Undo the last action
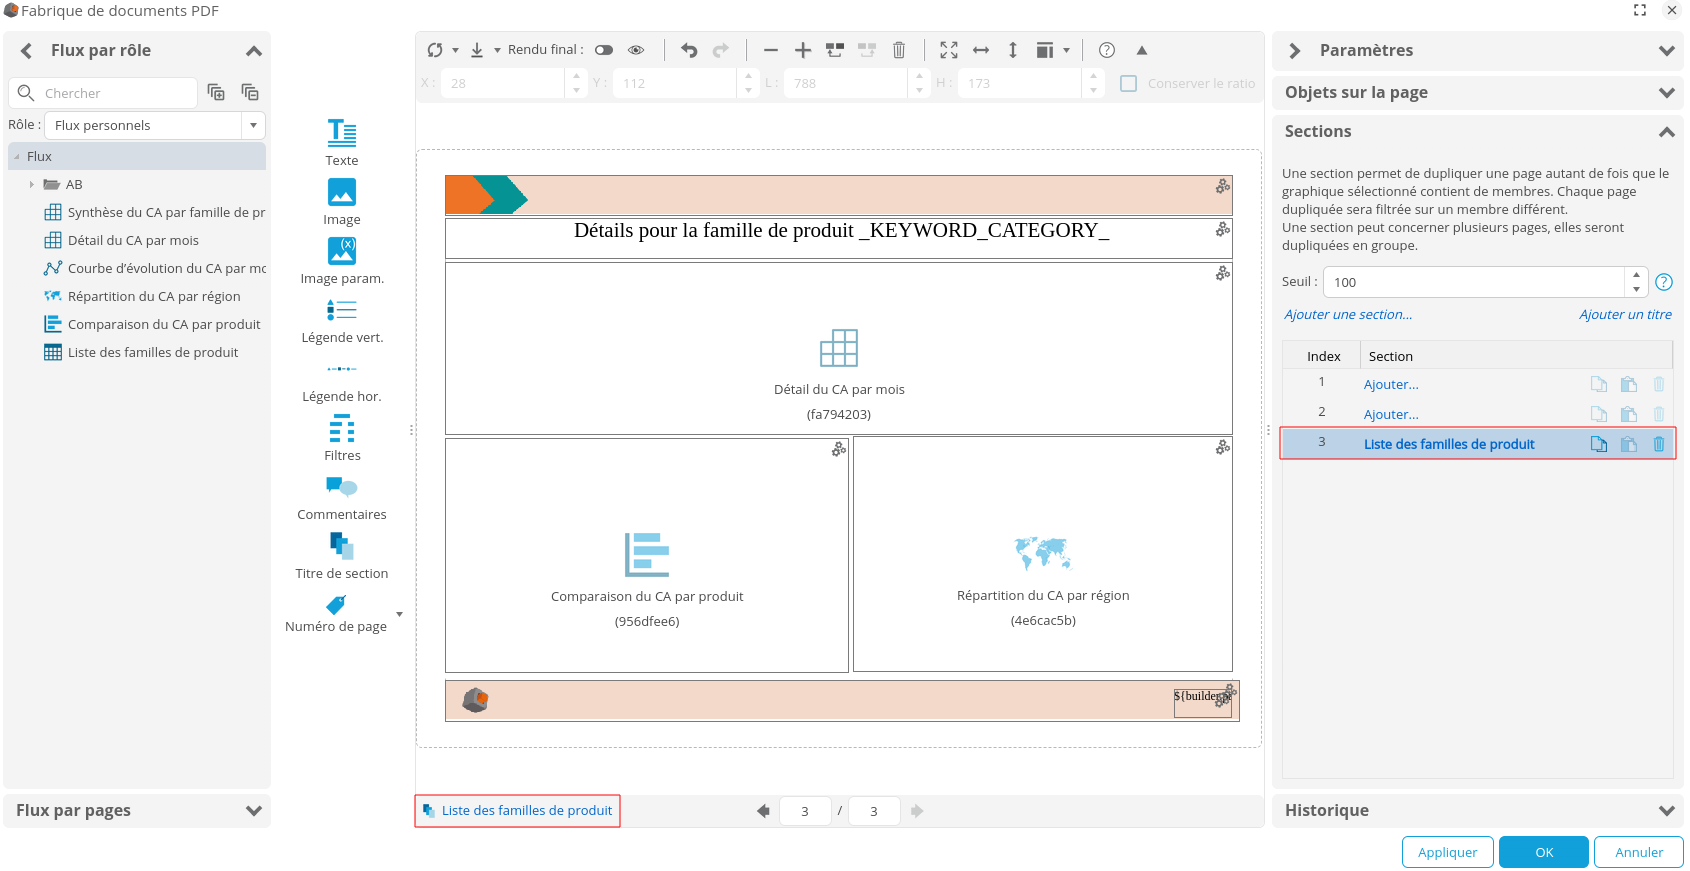The image size is (1690, 871). pos(689,50)
